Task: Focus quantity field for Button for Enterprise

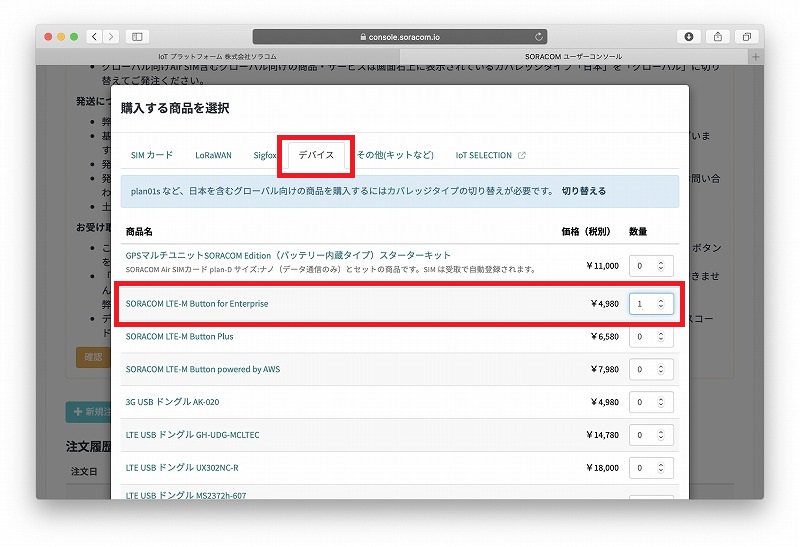Action: point(651,304)
